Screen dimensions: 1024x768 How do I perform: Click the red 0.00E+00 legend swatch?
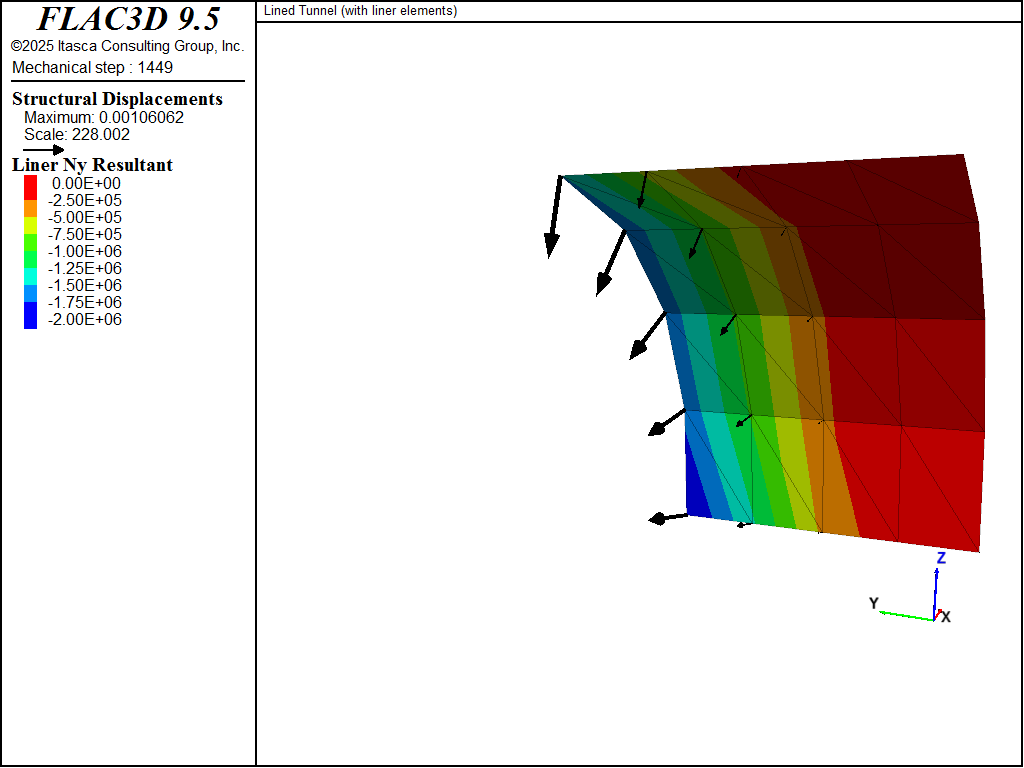pyautogui.click(x=31, y=187)
